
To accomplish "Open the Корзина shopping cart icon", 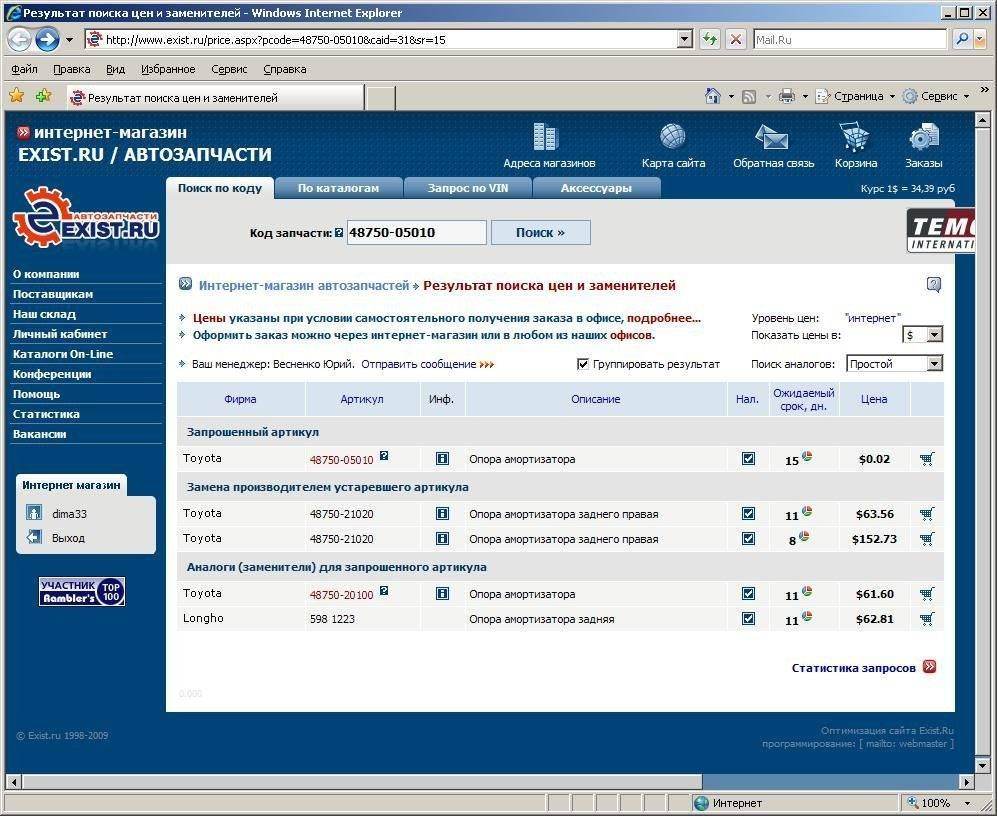I will (854, 138).
